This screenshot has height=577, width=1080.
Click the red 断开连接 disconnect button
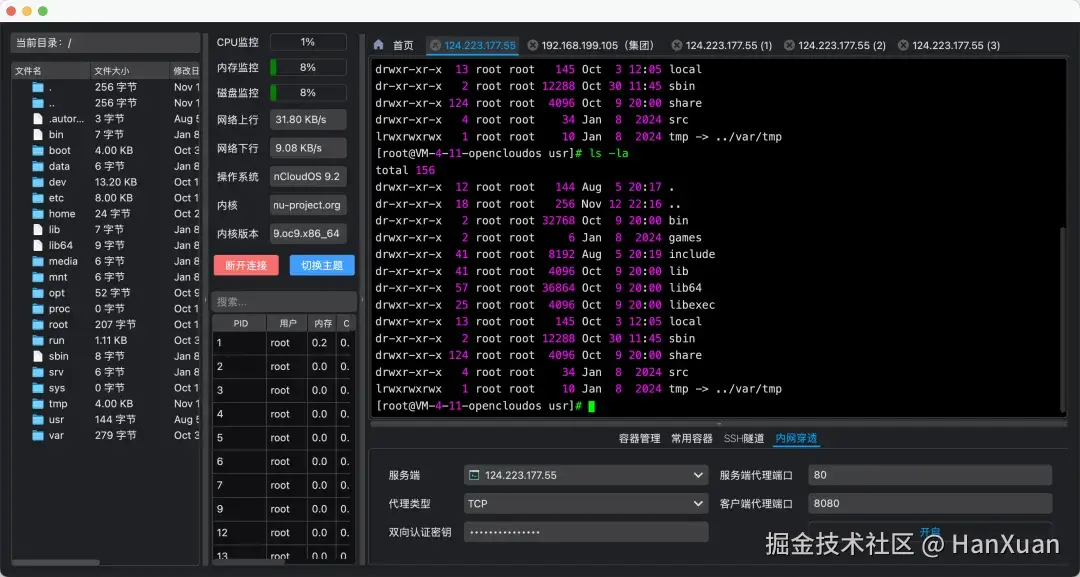[x=245, y=265]
